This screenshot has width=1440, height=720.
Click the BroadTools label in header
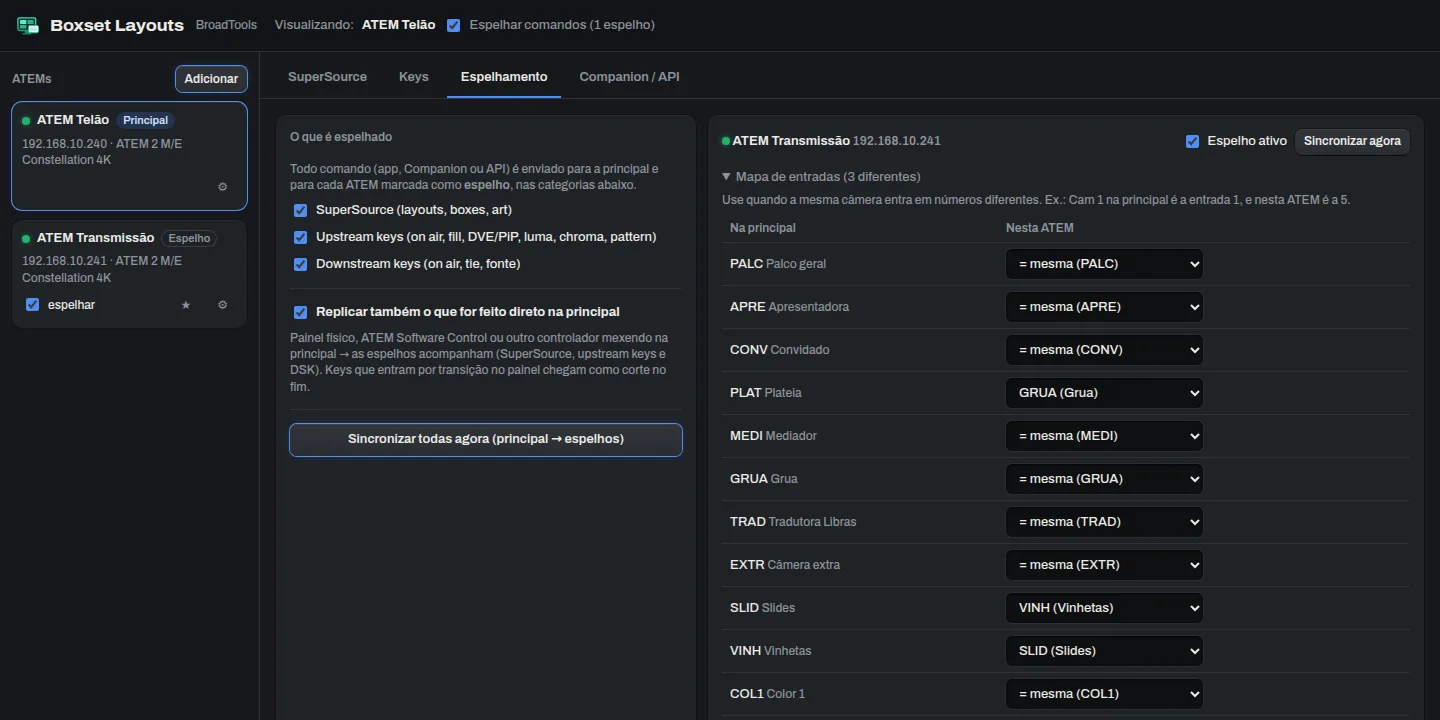(226, 25)
